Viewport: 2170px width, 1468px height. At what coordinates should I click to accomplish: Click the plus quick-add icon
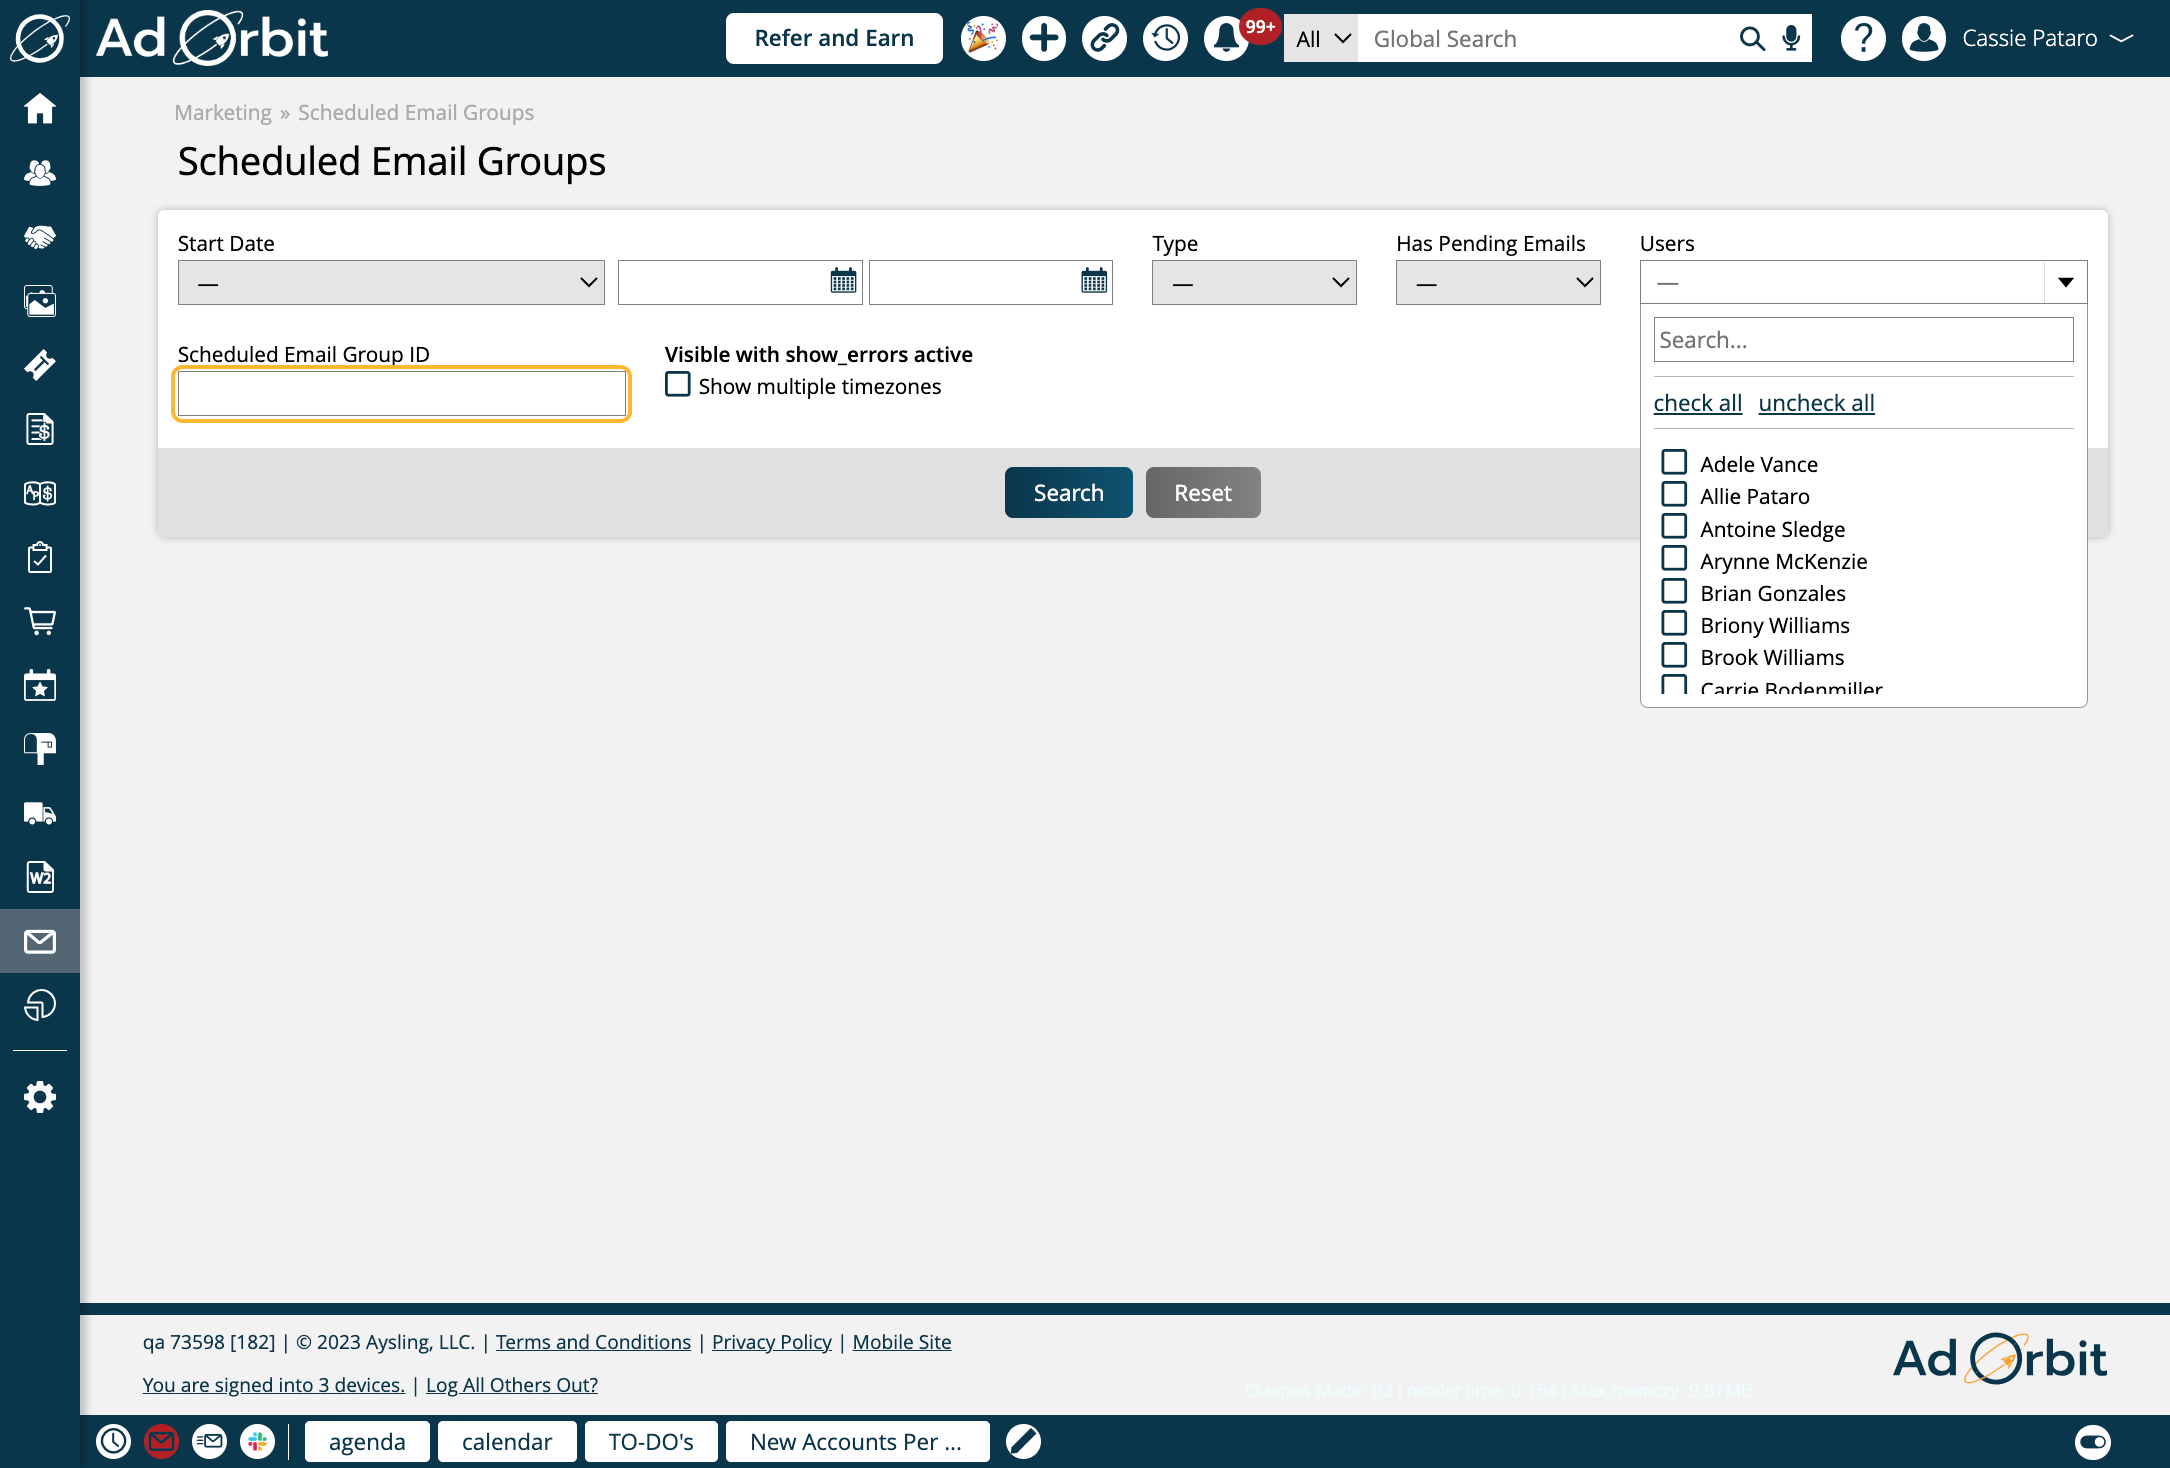tap(1044, 39)
